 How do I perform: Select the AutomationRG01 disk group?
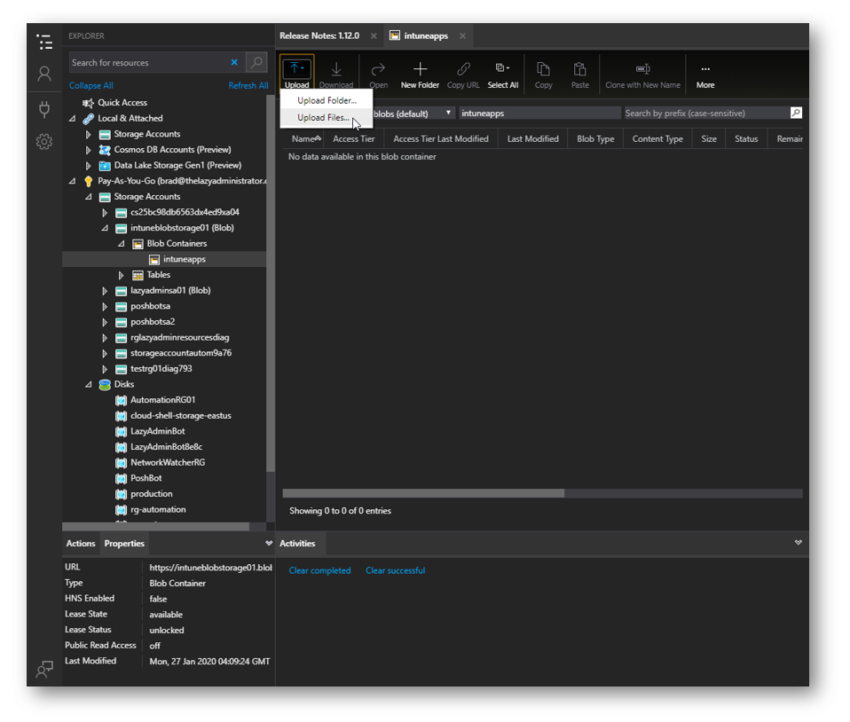point(163,399)
